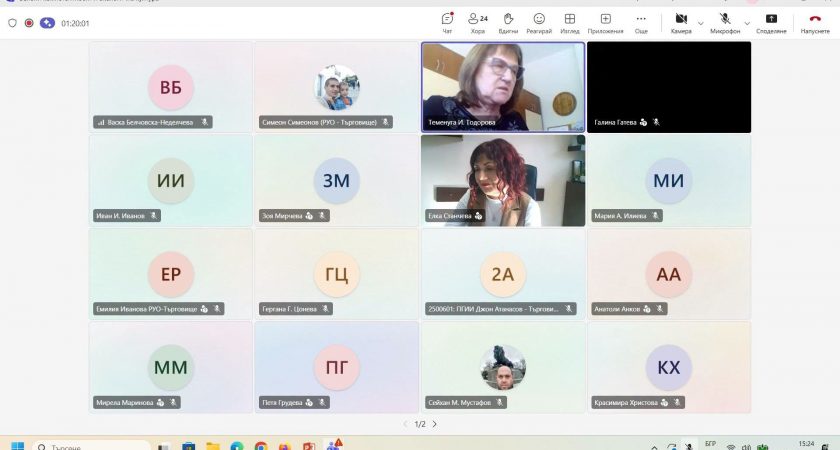This screenshot has height=450, width=840.
Task: Raise hand with the Вдигни button
Action: pyautogui.click(x=508, y=23)
